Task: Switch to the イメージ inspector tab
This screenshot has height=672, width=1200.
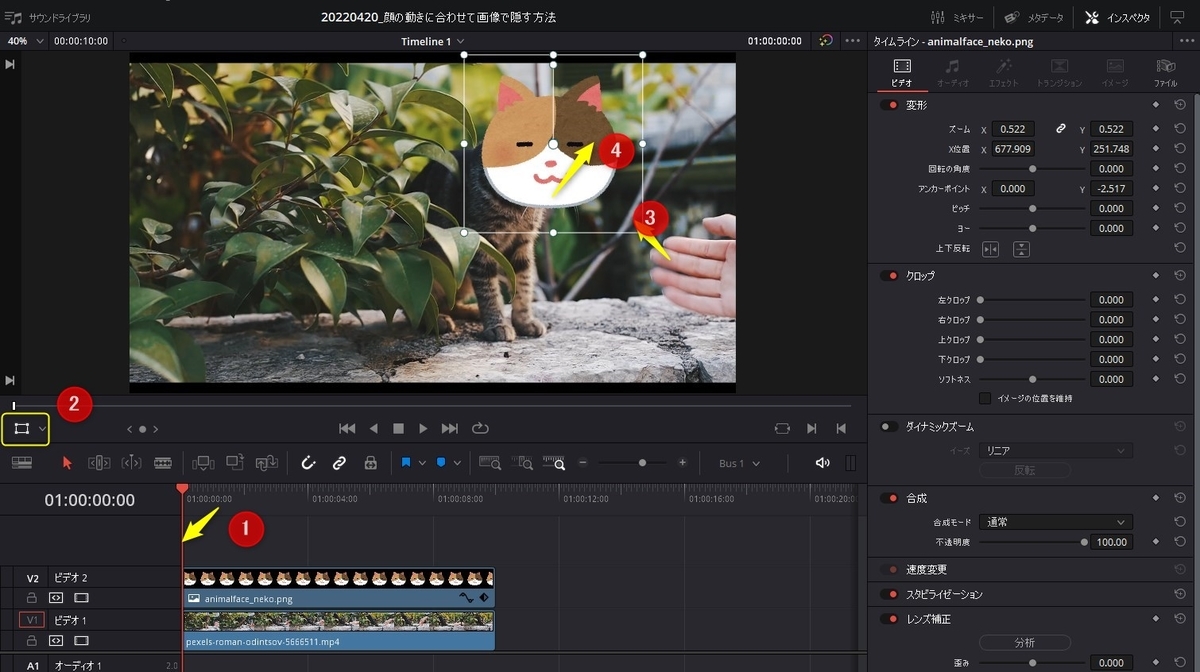Action: pos(1114,72)
